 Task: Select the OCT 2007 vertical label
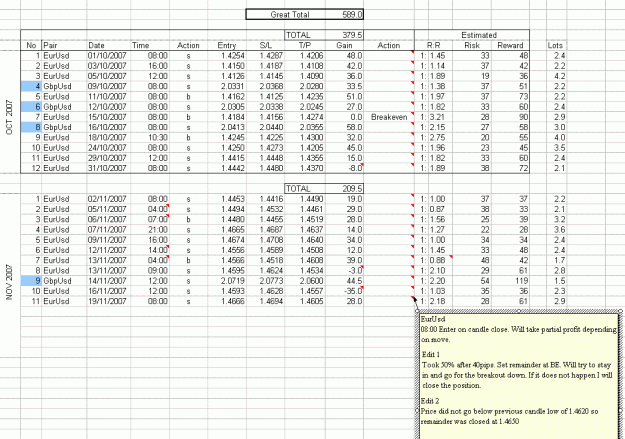pos(10,117)
